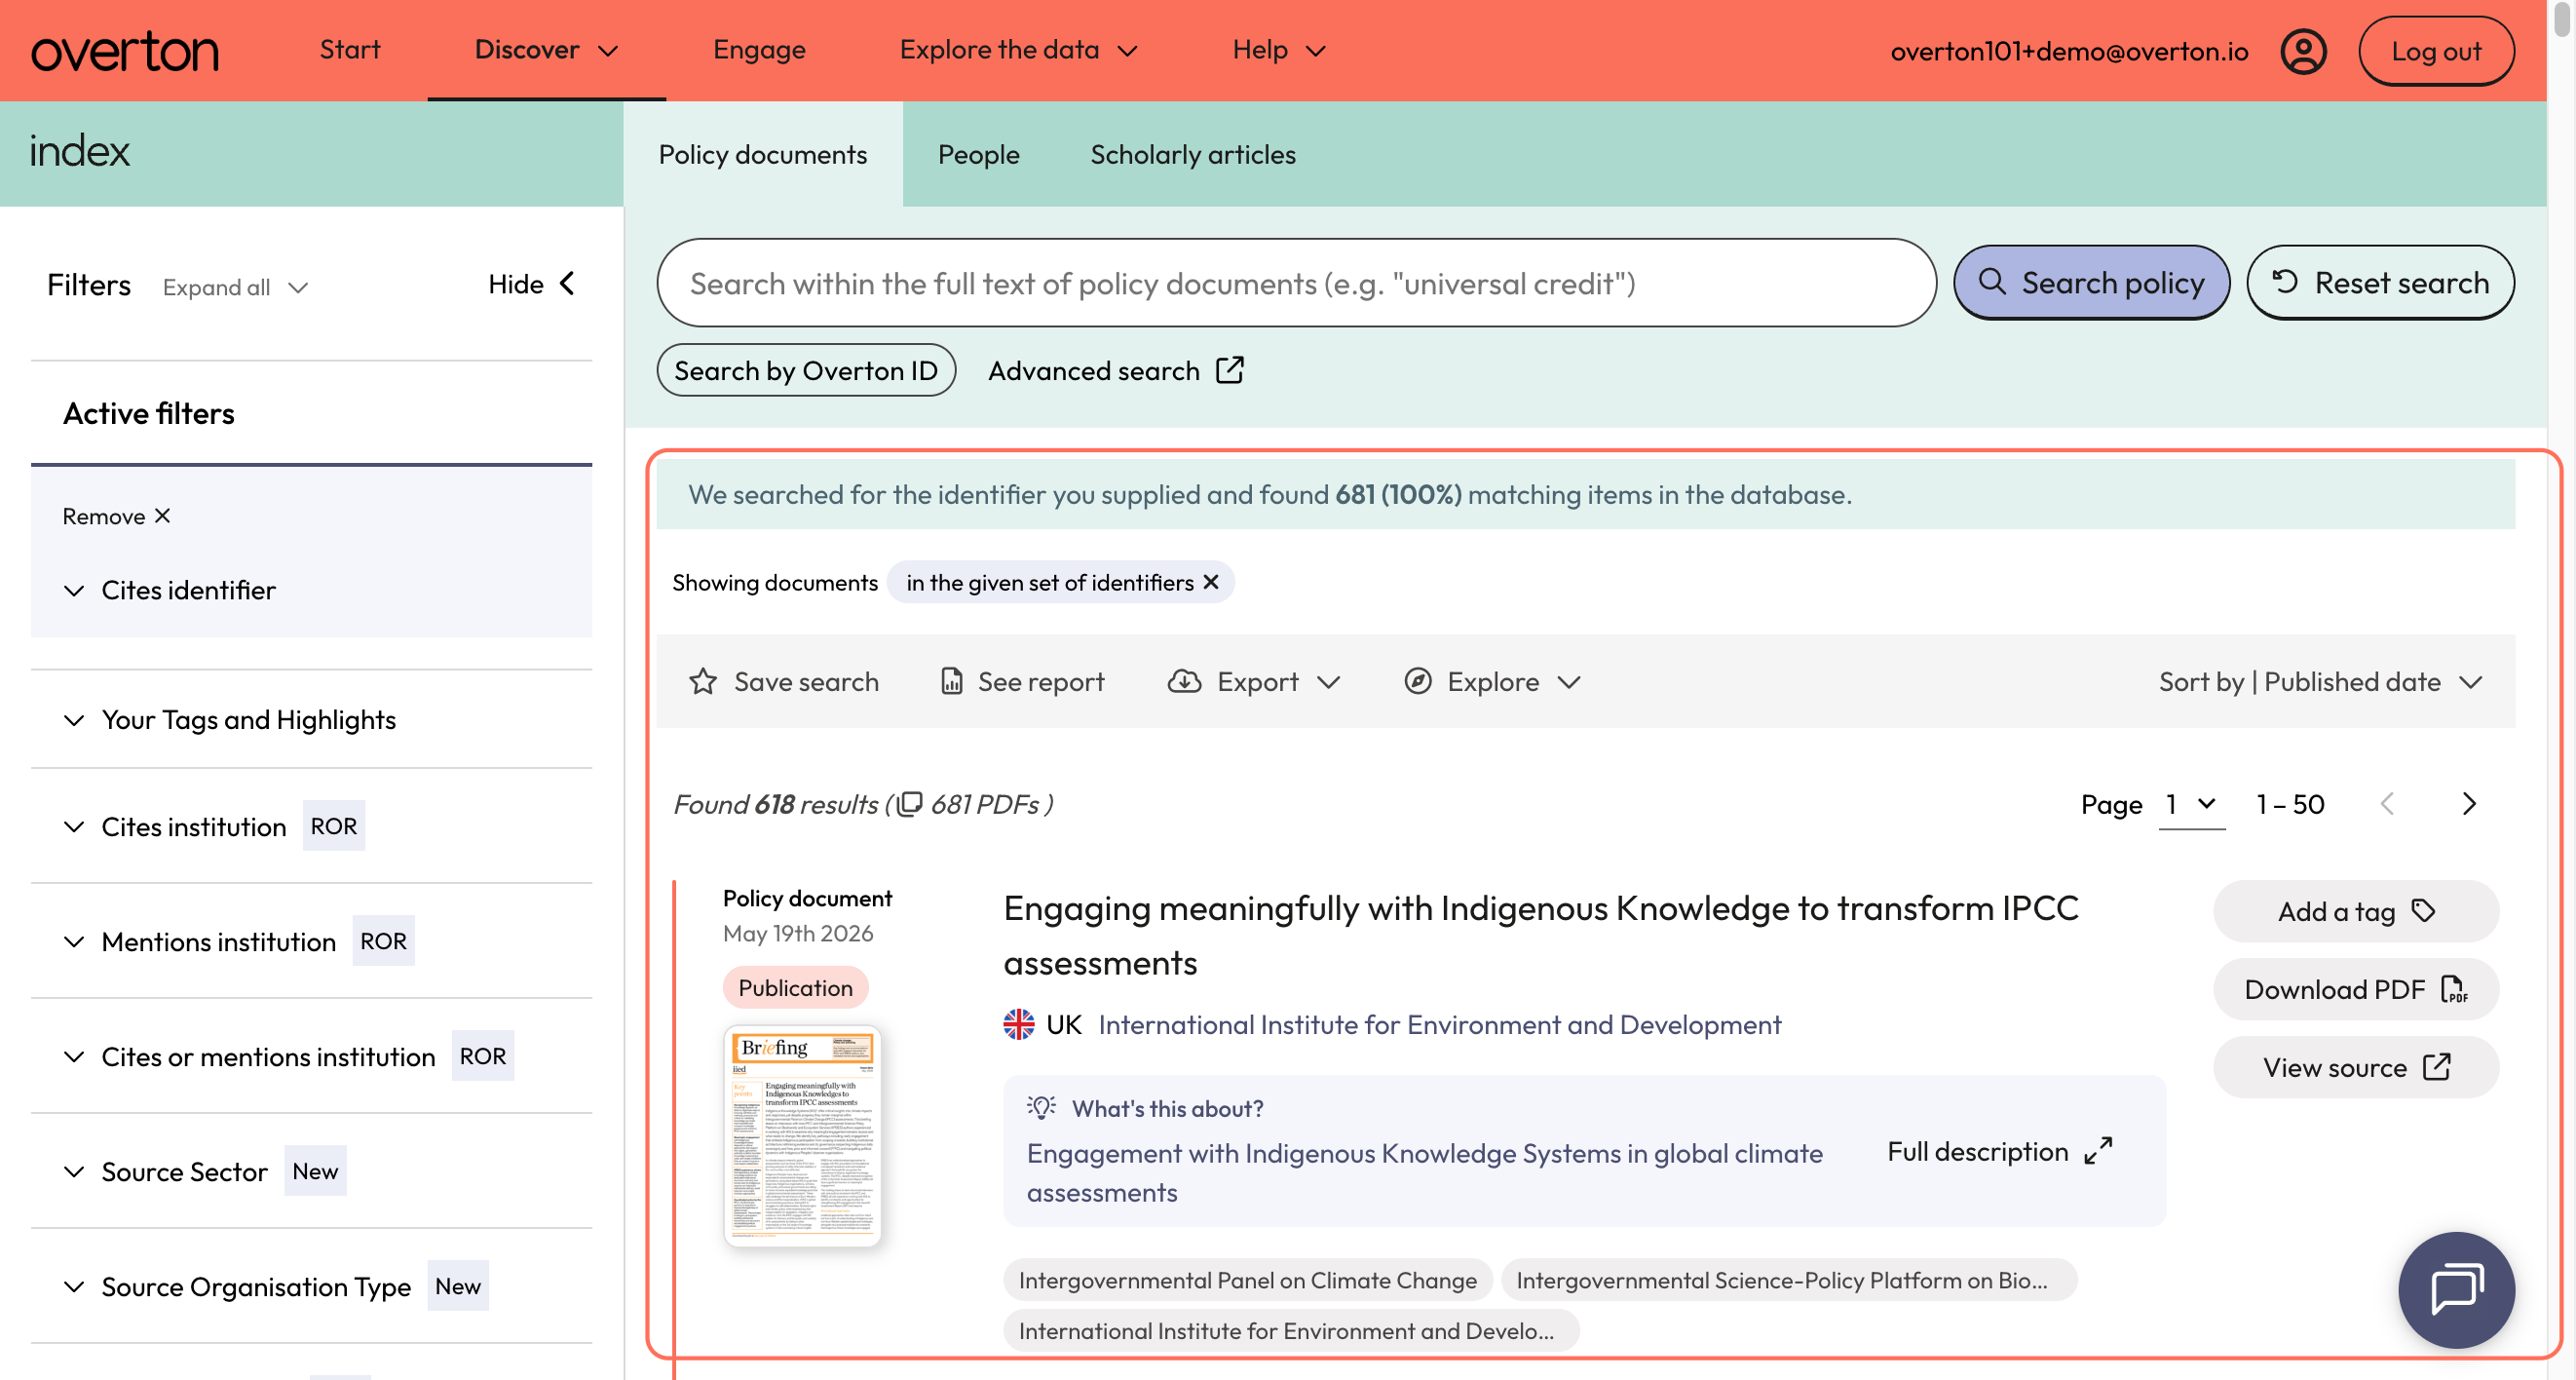This screenshot has width=2576, height=1380.
Task: Go to Start in top navigation
Action: coord(350,50)
